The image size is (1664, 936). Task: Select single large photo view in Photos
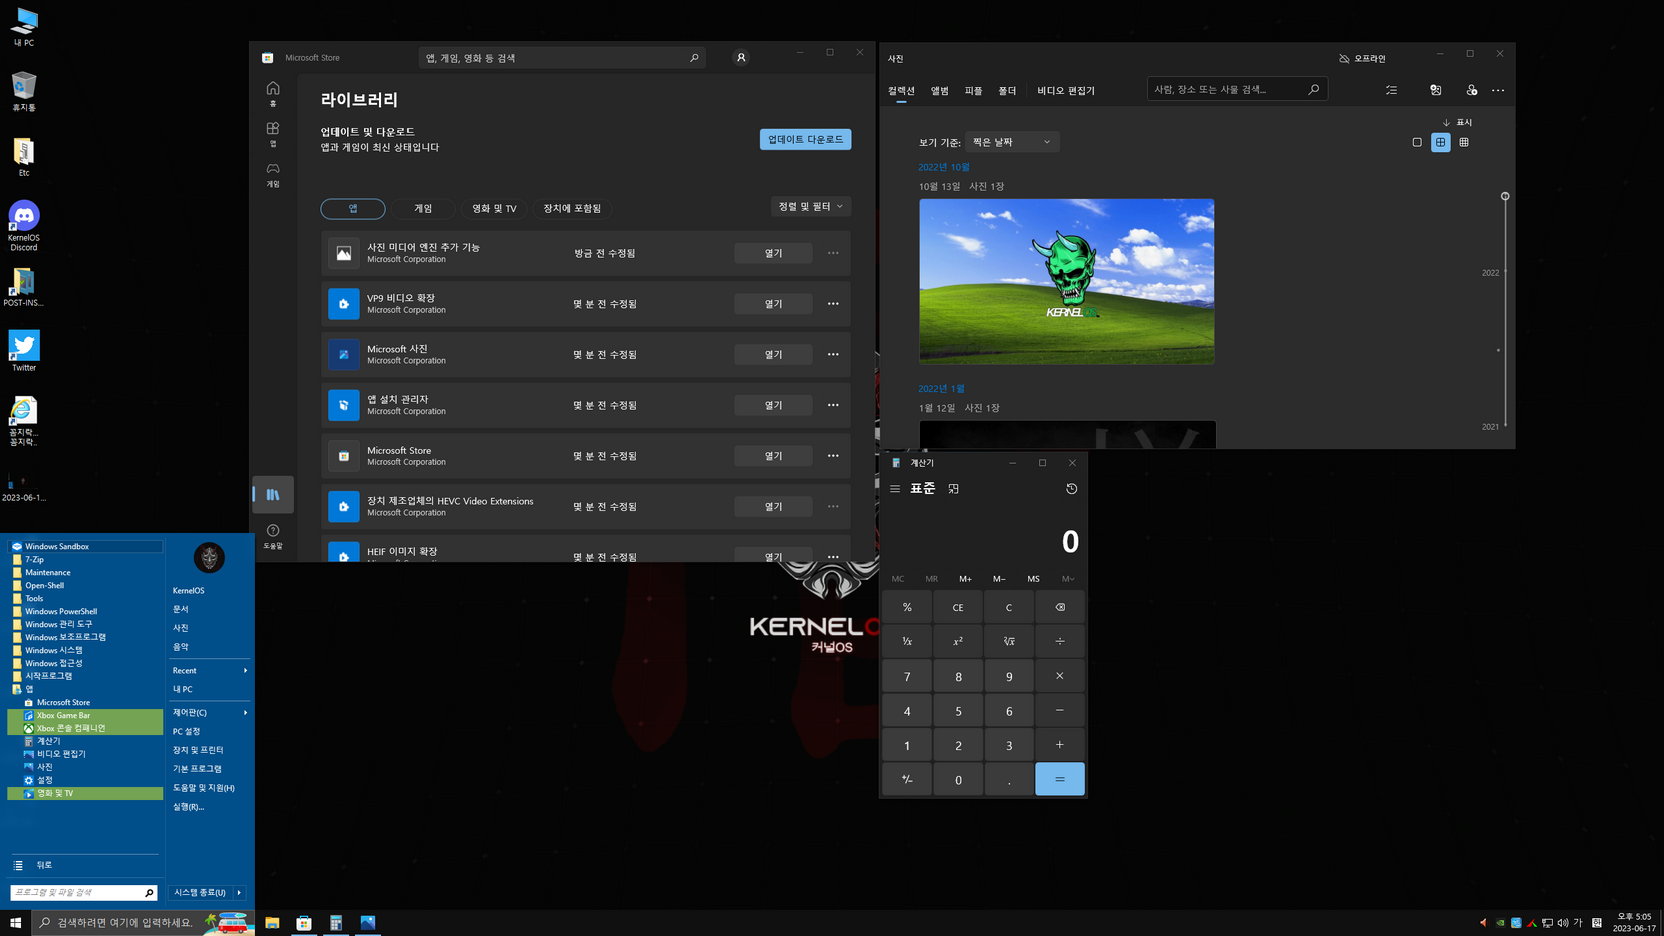click(1417, 142)
